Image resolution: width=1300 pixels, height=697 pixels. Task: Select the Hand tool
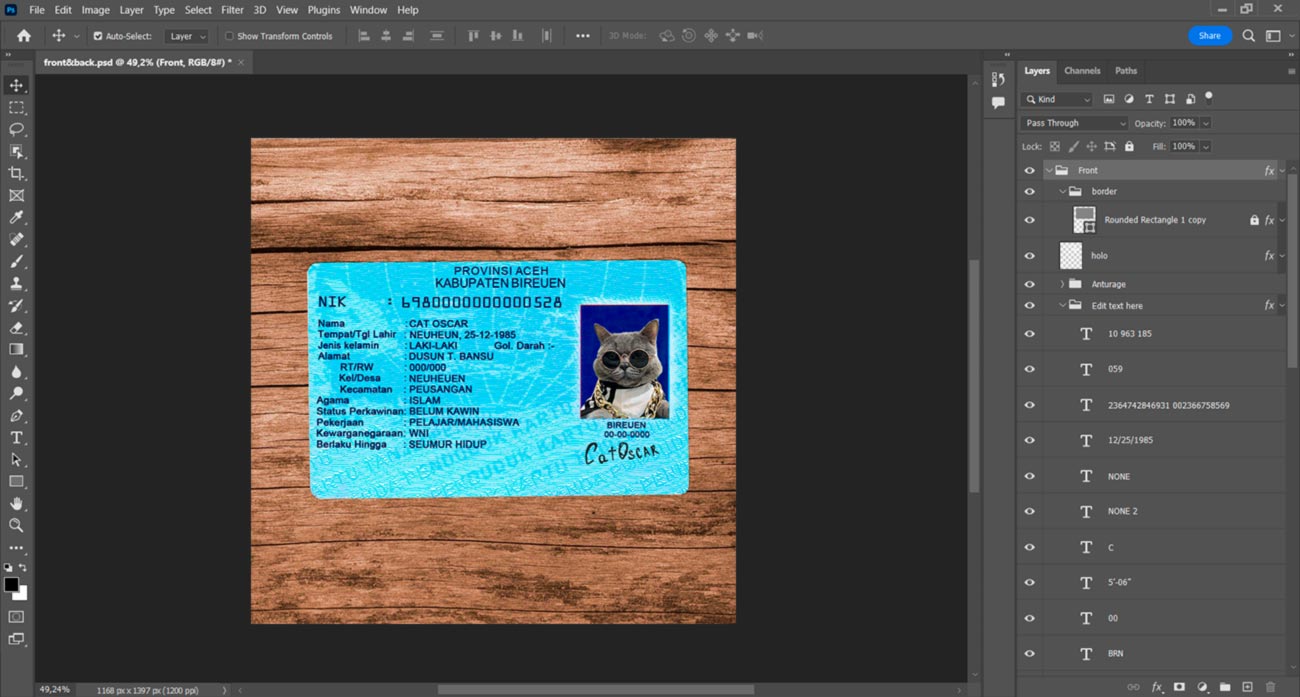(x=16, y=503)
